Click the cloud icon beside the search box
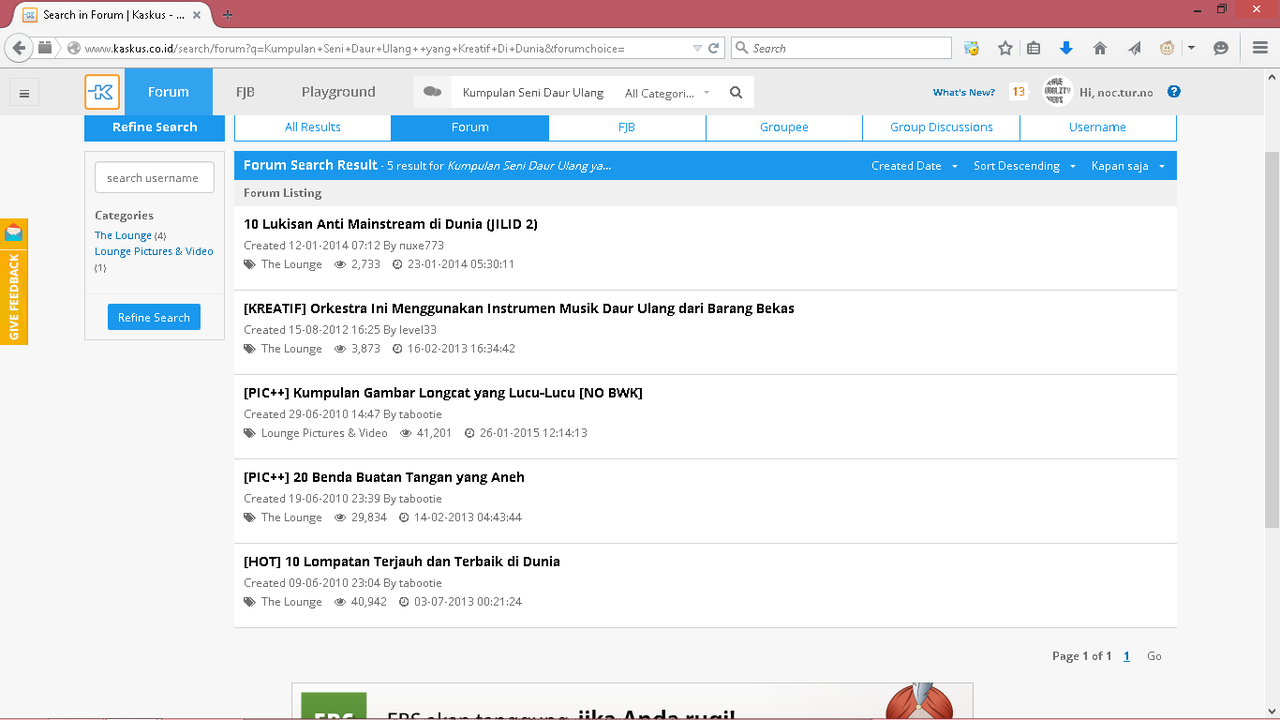 [432, 92]
